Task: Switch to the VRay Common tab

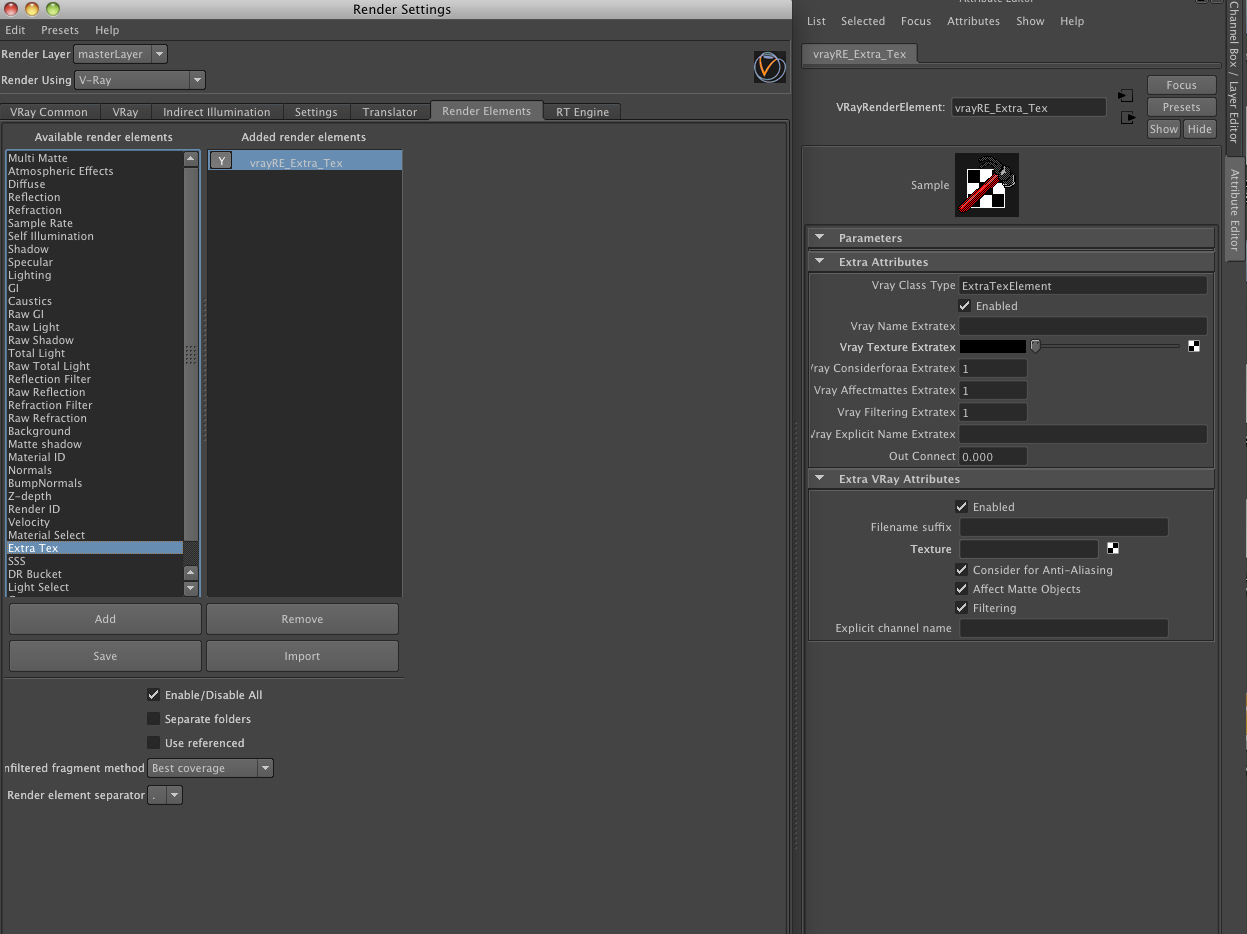Action: (x=49, y=112)
